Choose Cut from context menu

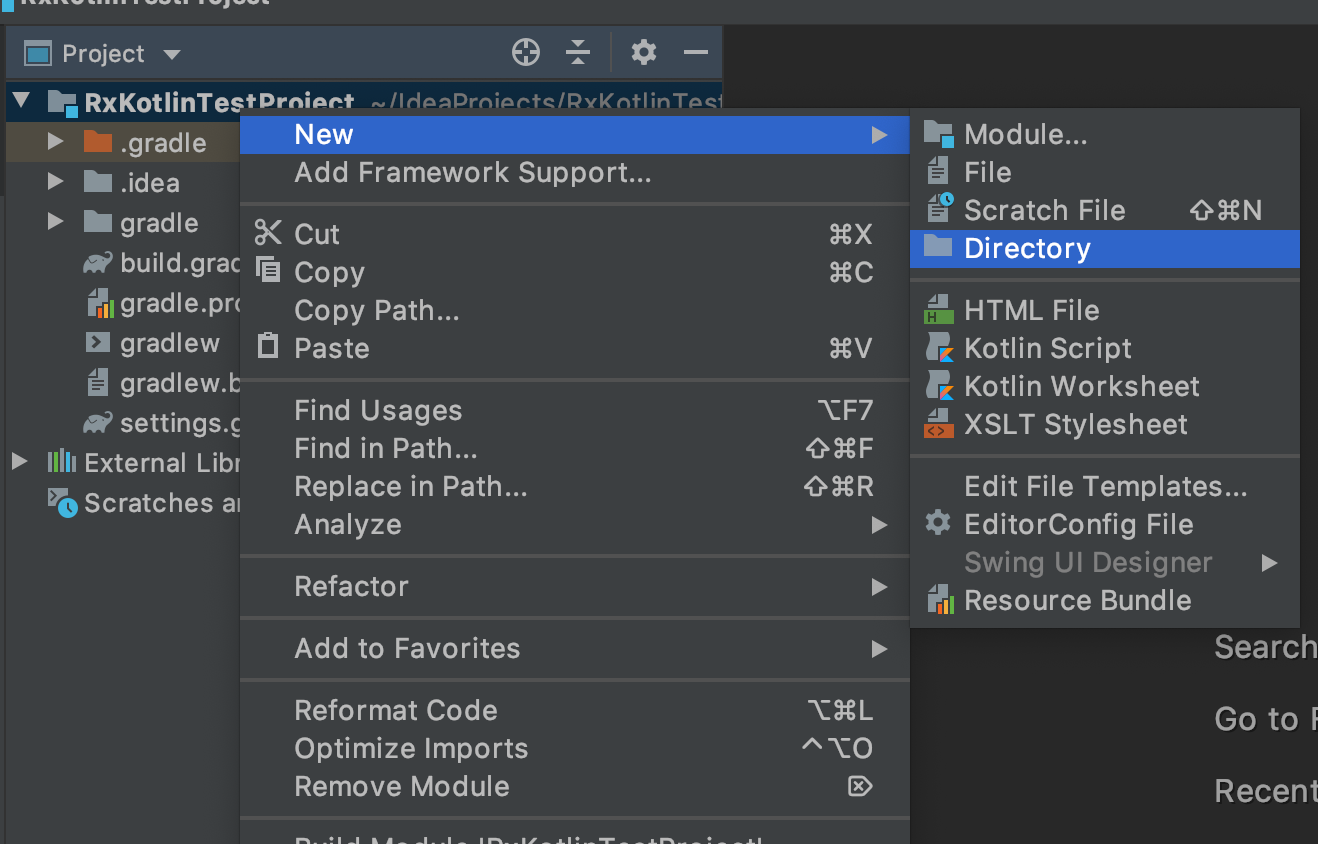tap(574, 234)
